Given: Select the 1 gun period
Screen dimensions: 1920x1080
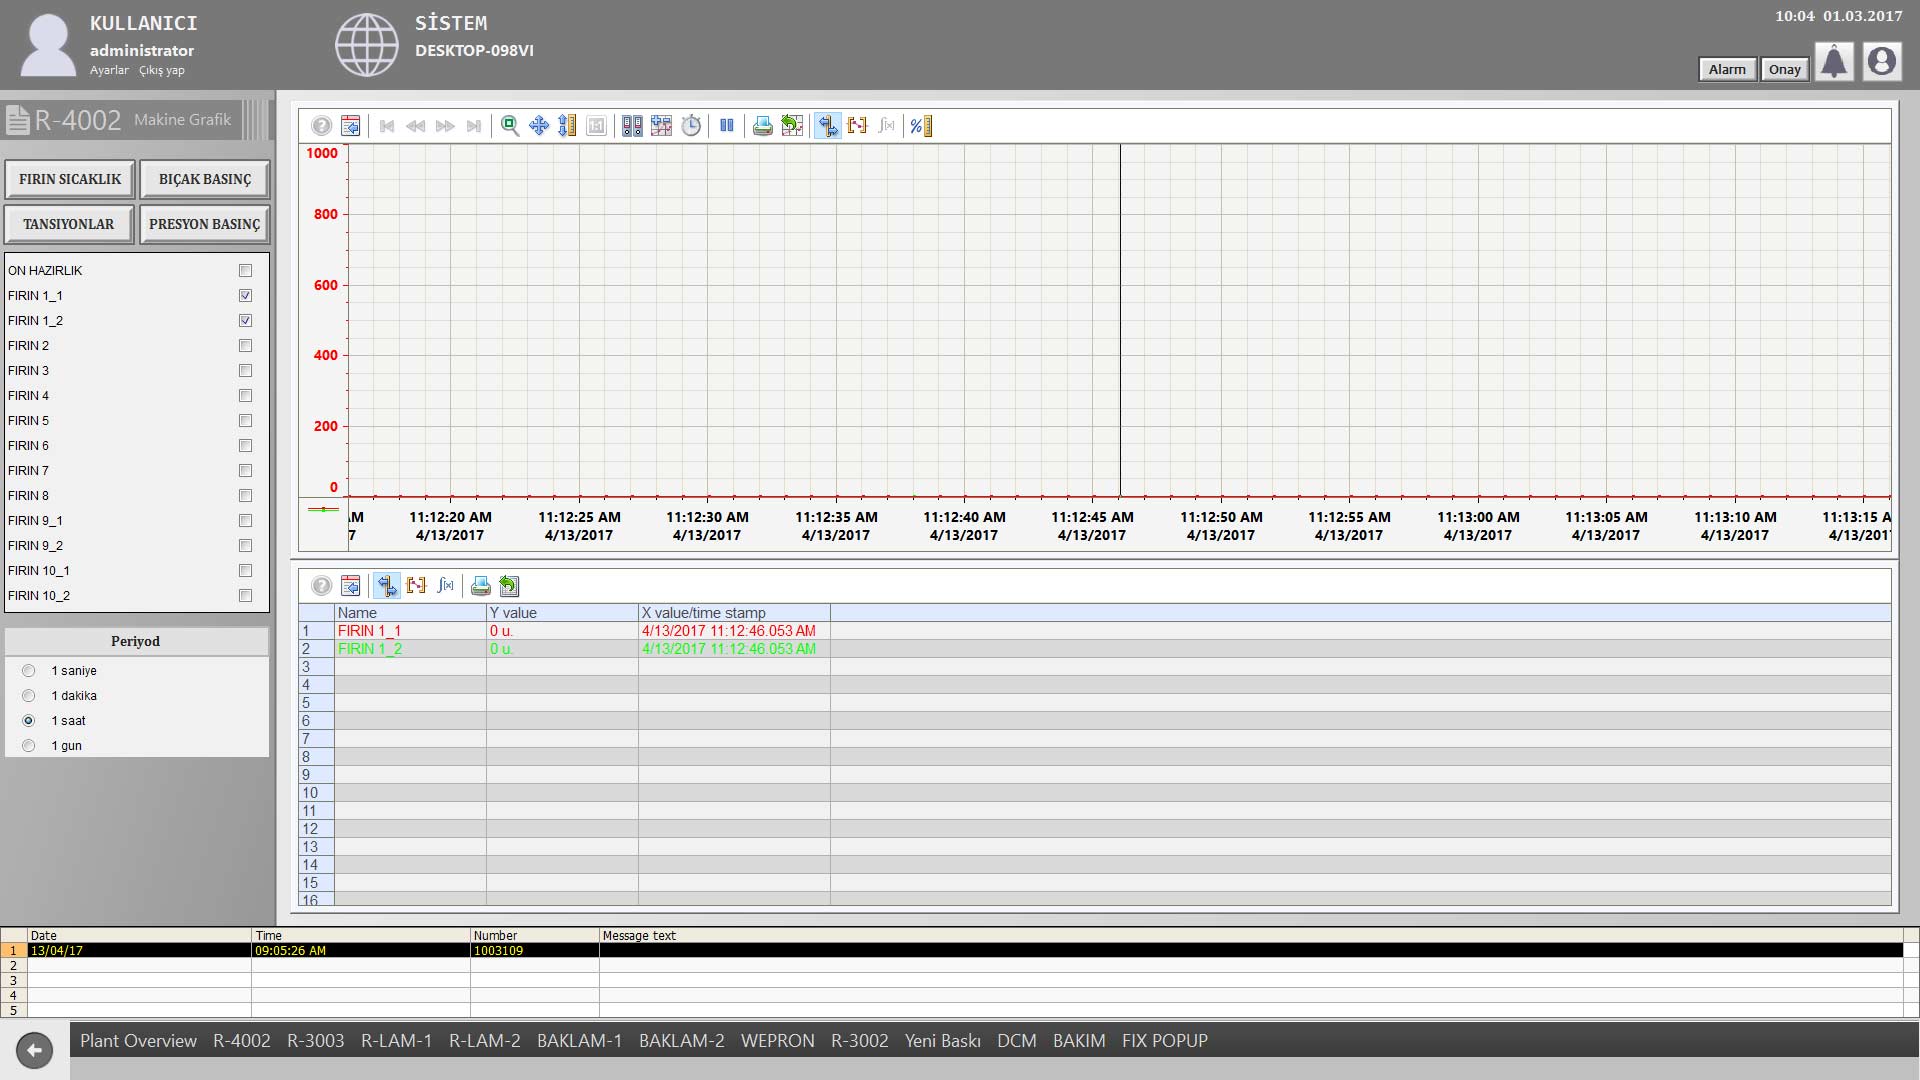Looking at the screenshot, I should (x=28, y=746).
